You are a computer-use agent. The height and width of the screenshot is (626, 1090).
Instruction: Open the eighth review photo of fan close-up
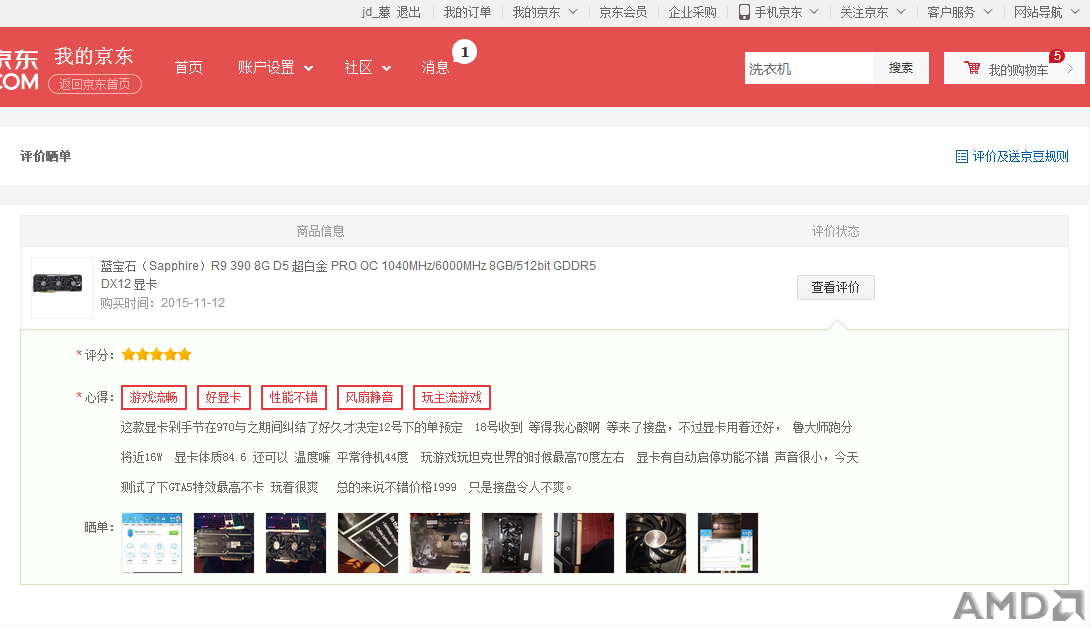[656, 543]
